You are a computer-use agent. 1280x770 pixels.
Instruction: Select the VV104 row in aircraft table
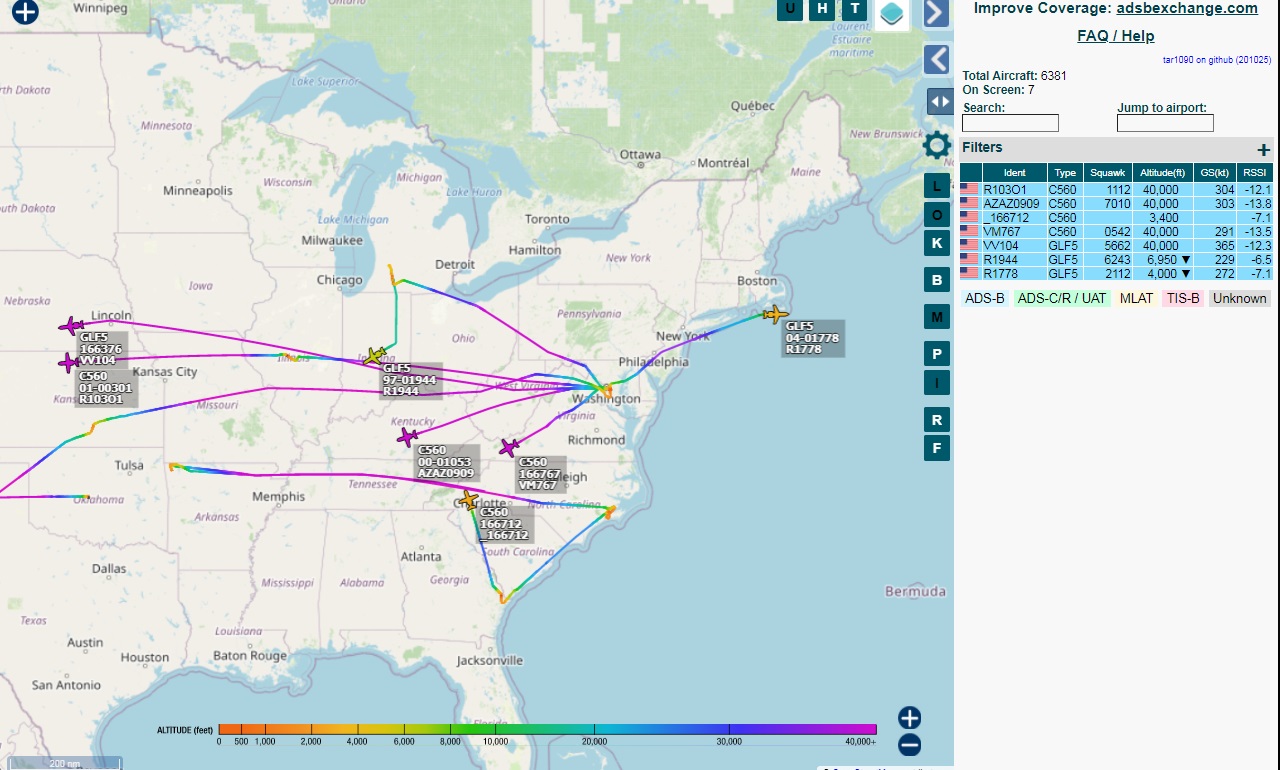(x=1116, y=245)
